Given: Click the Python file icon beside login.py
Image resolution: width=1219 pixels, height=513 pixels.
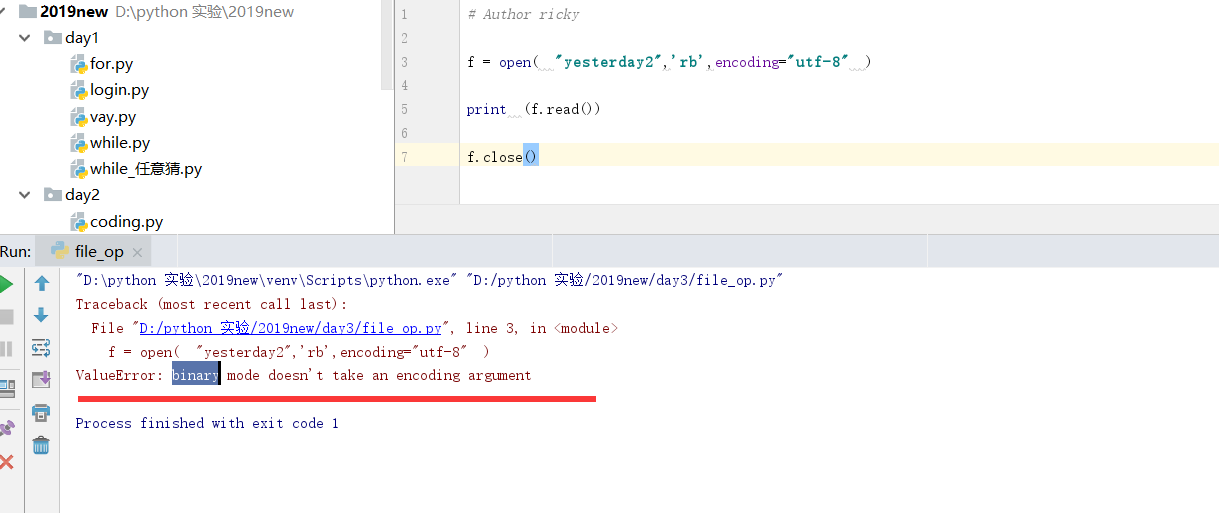Looking at the screenshot, I should (x=79, y=90).
